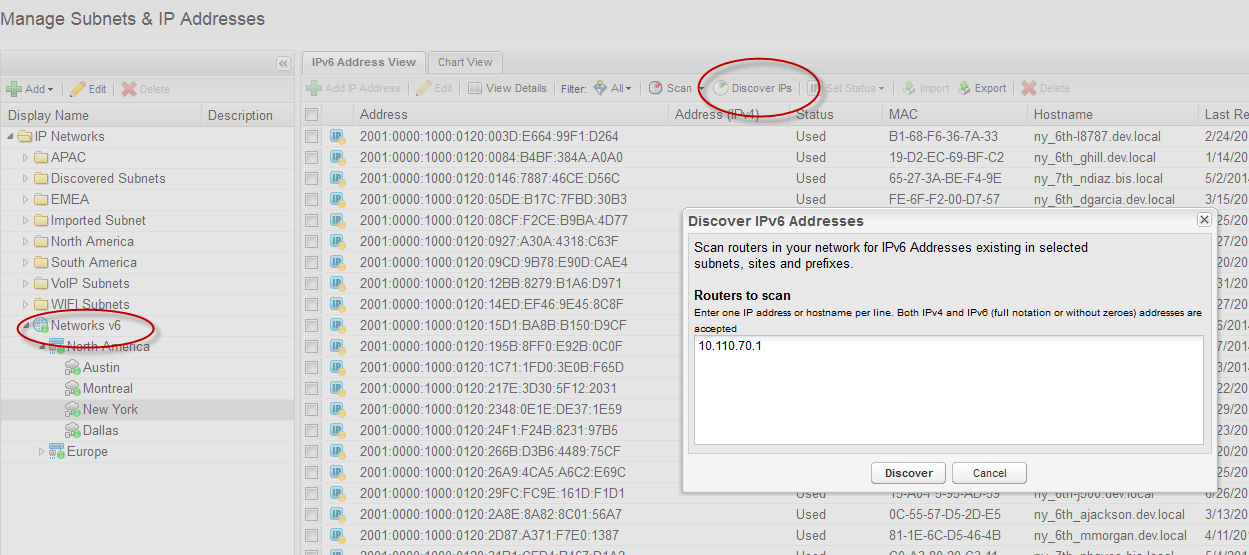The height and width of the screenshot is (555, 1249).
Task: Close the Discover IPv6 Addresses dialog
Action: [1204, 220]
